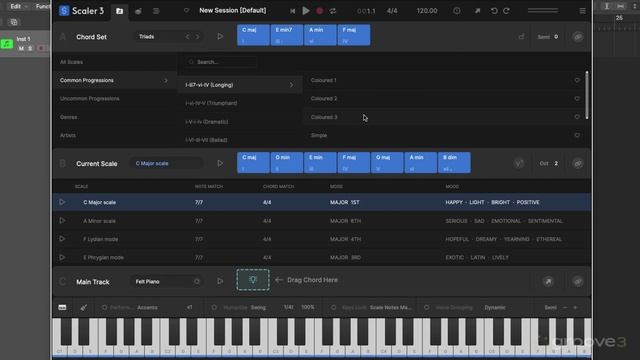
Task: Select the G maj chord in Current Scale
Action: coord(387,162)
